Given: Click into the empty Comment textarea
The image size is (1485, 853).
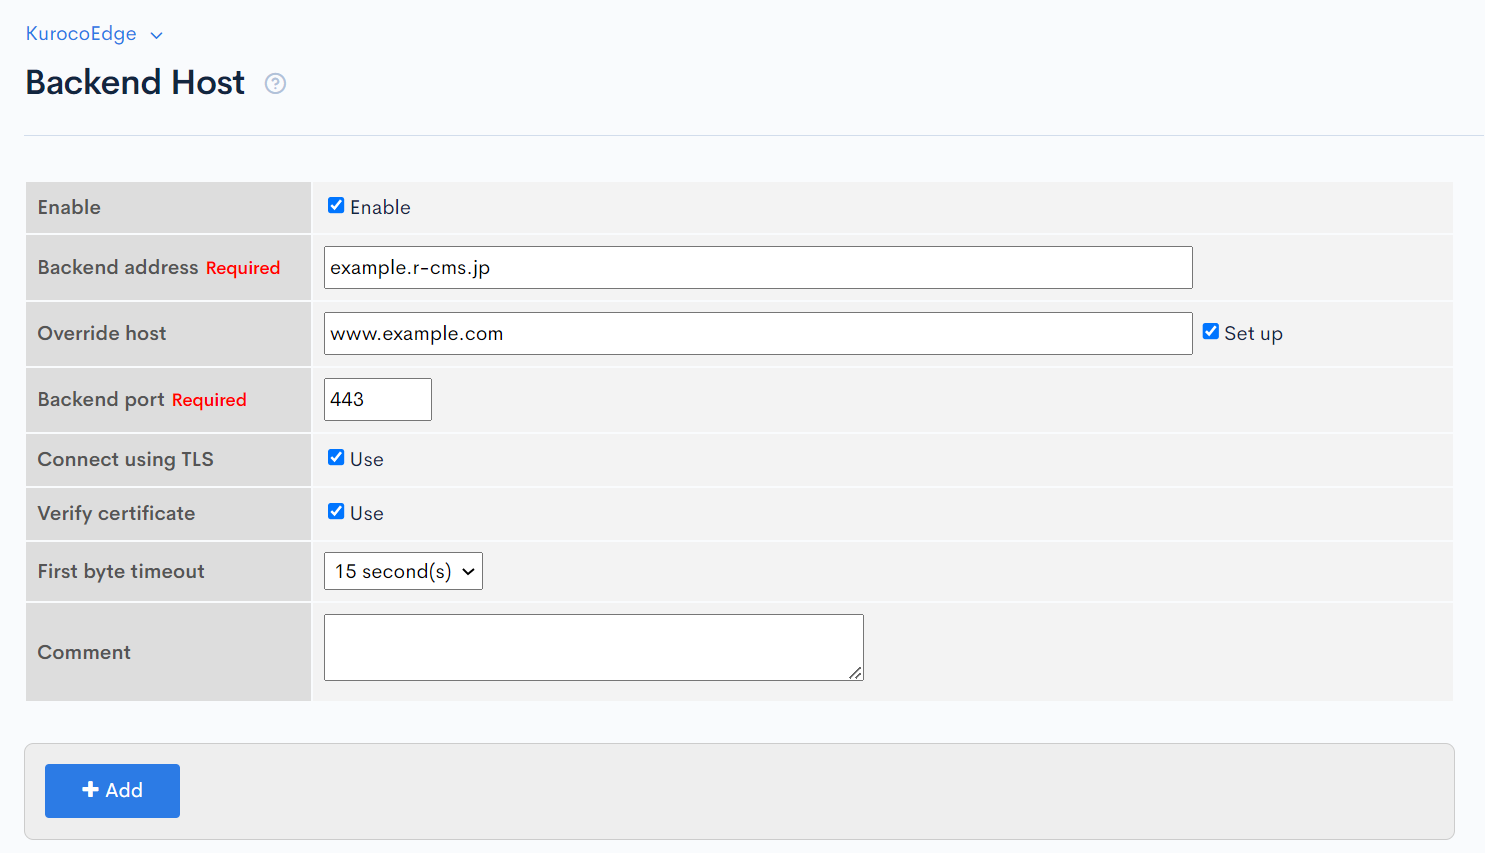Looking at the screenshot, I should pos(593,646).
